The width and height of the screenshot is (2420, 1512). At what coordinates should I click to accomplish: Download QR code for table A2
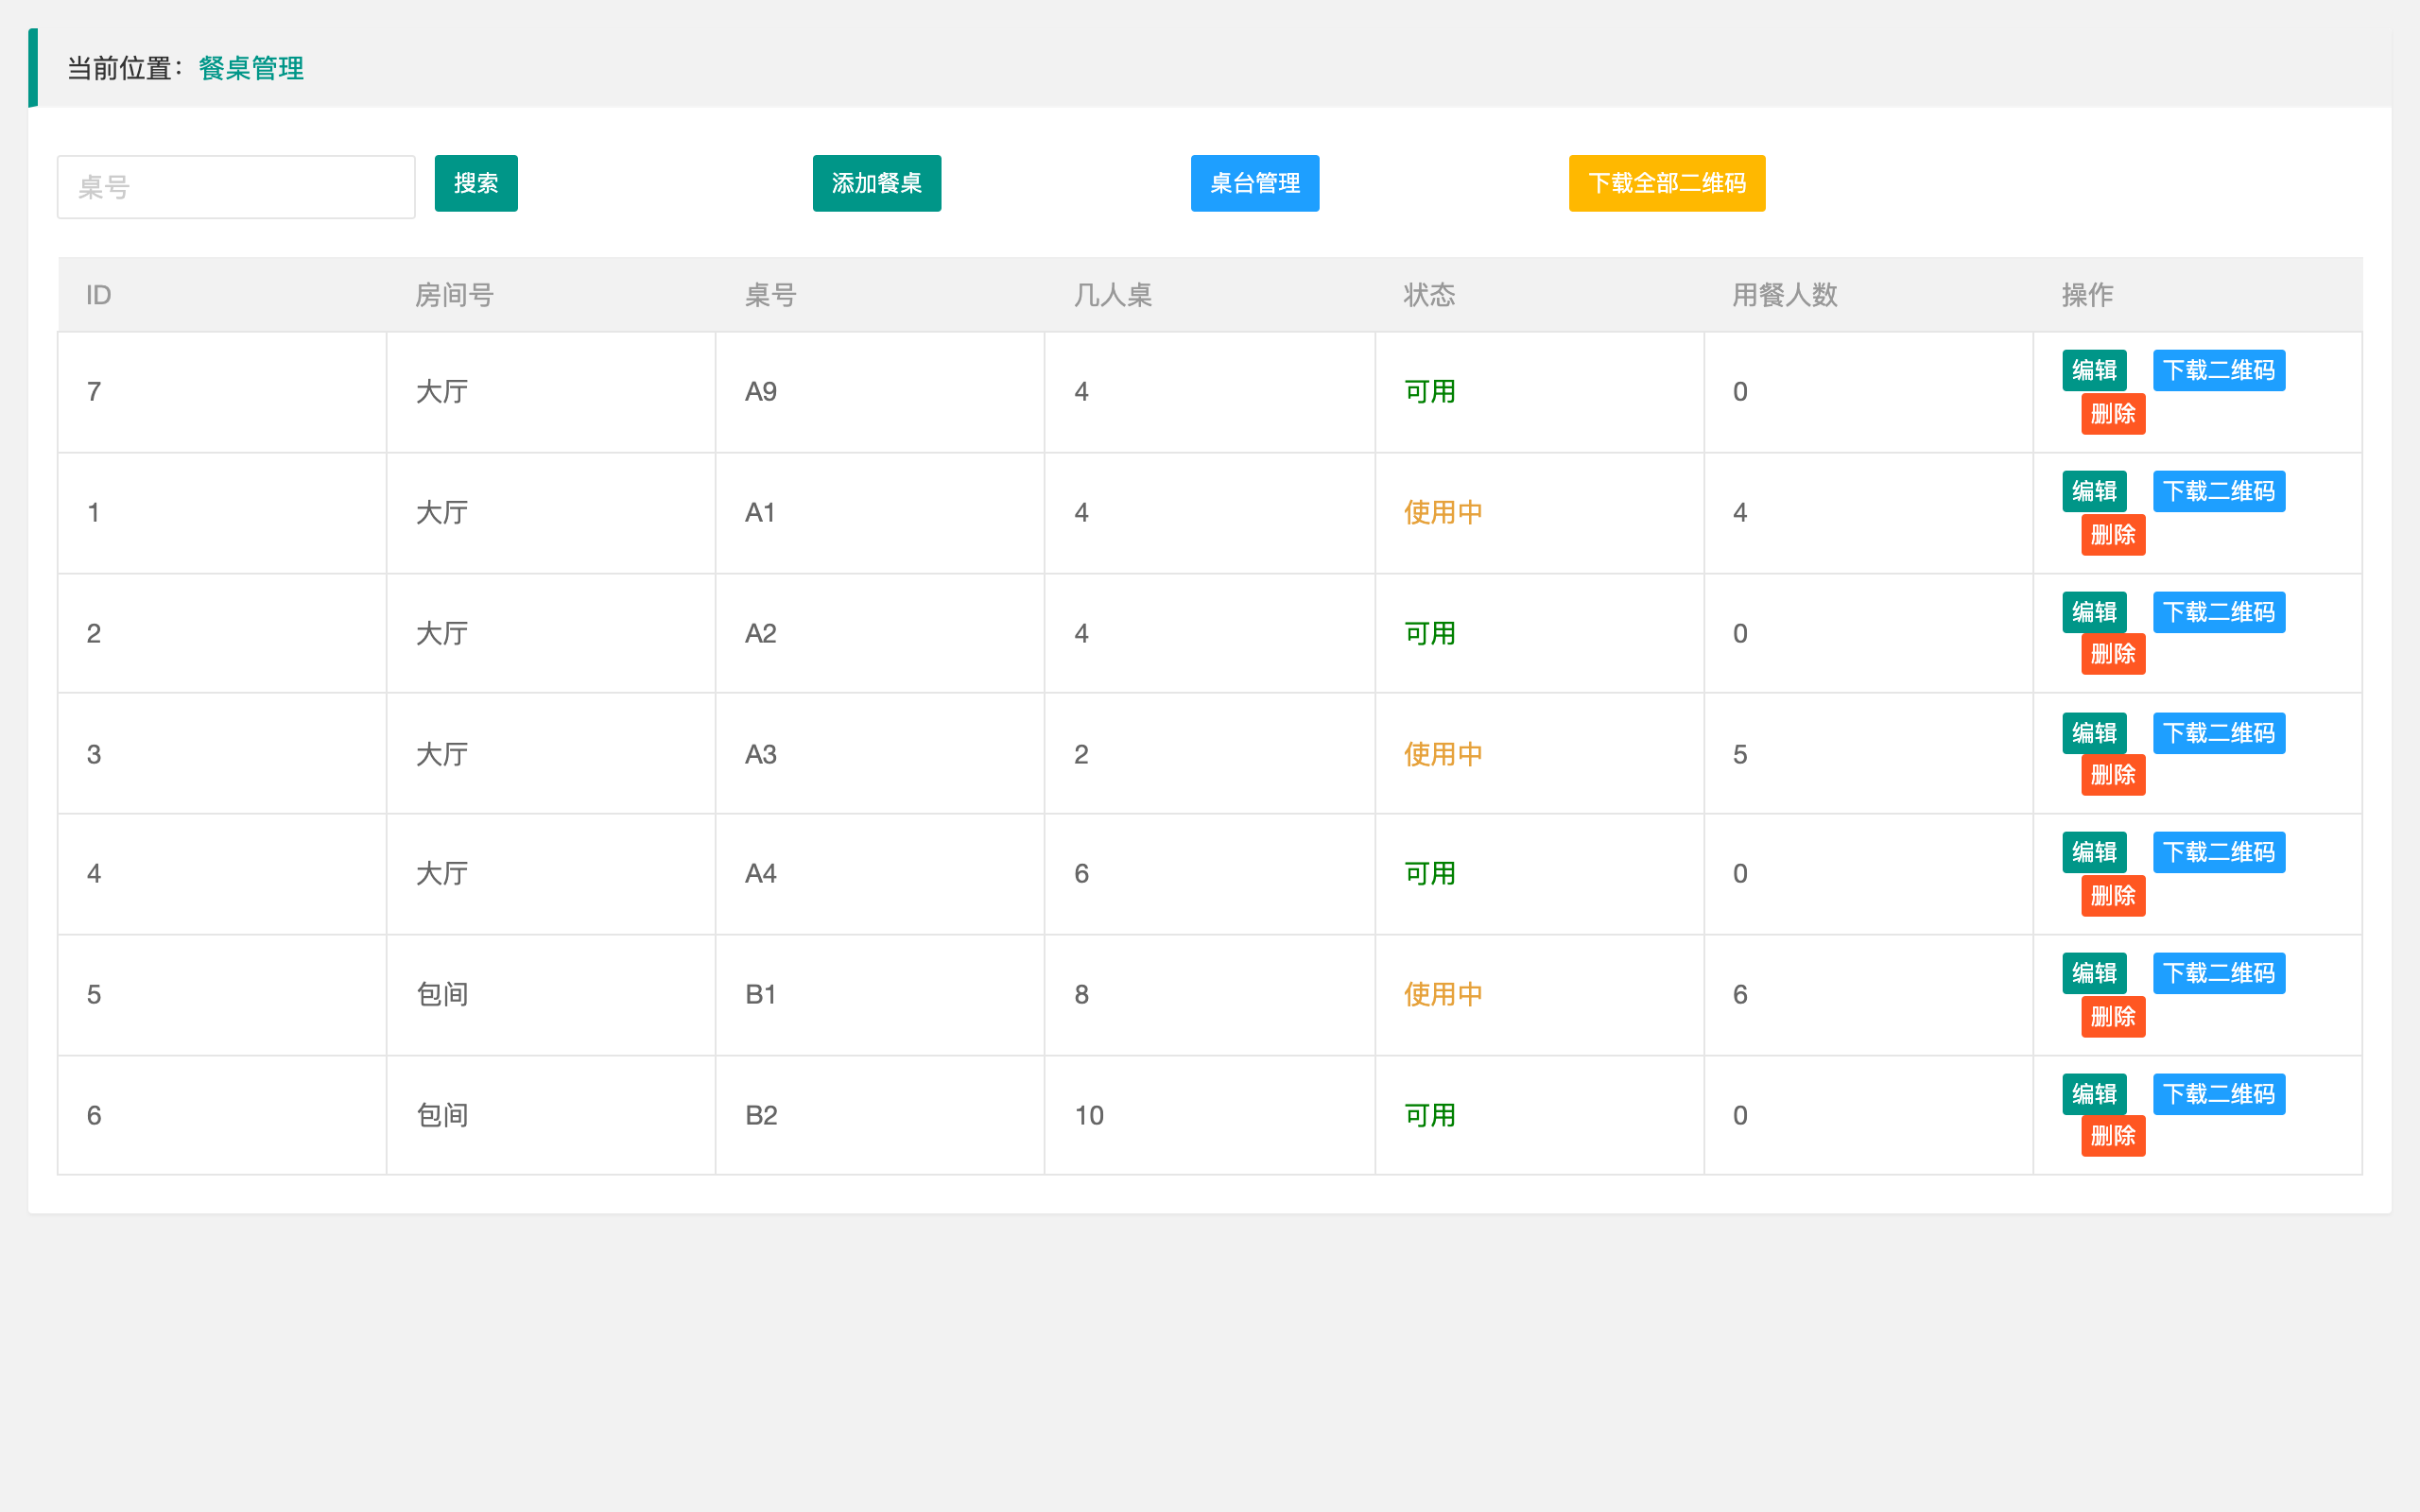pos(2219,612)
